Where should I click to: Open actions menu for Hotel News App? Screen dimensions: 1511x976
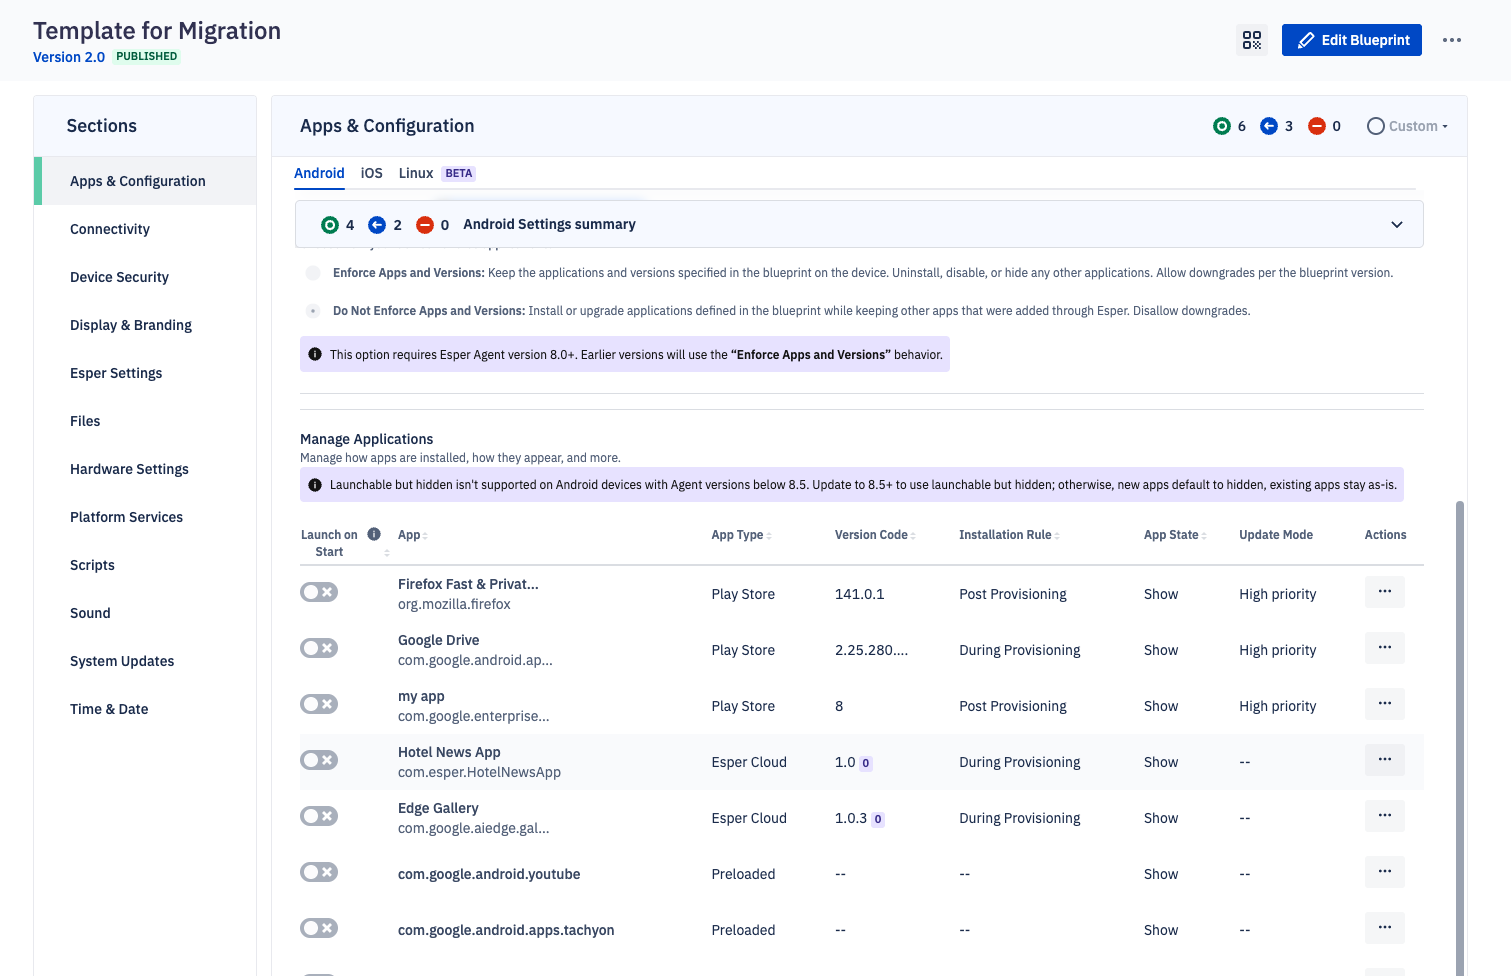[x=1384, y=760]
